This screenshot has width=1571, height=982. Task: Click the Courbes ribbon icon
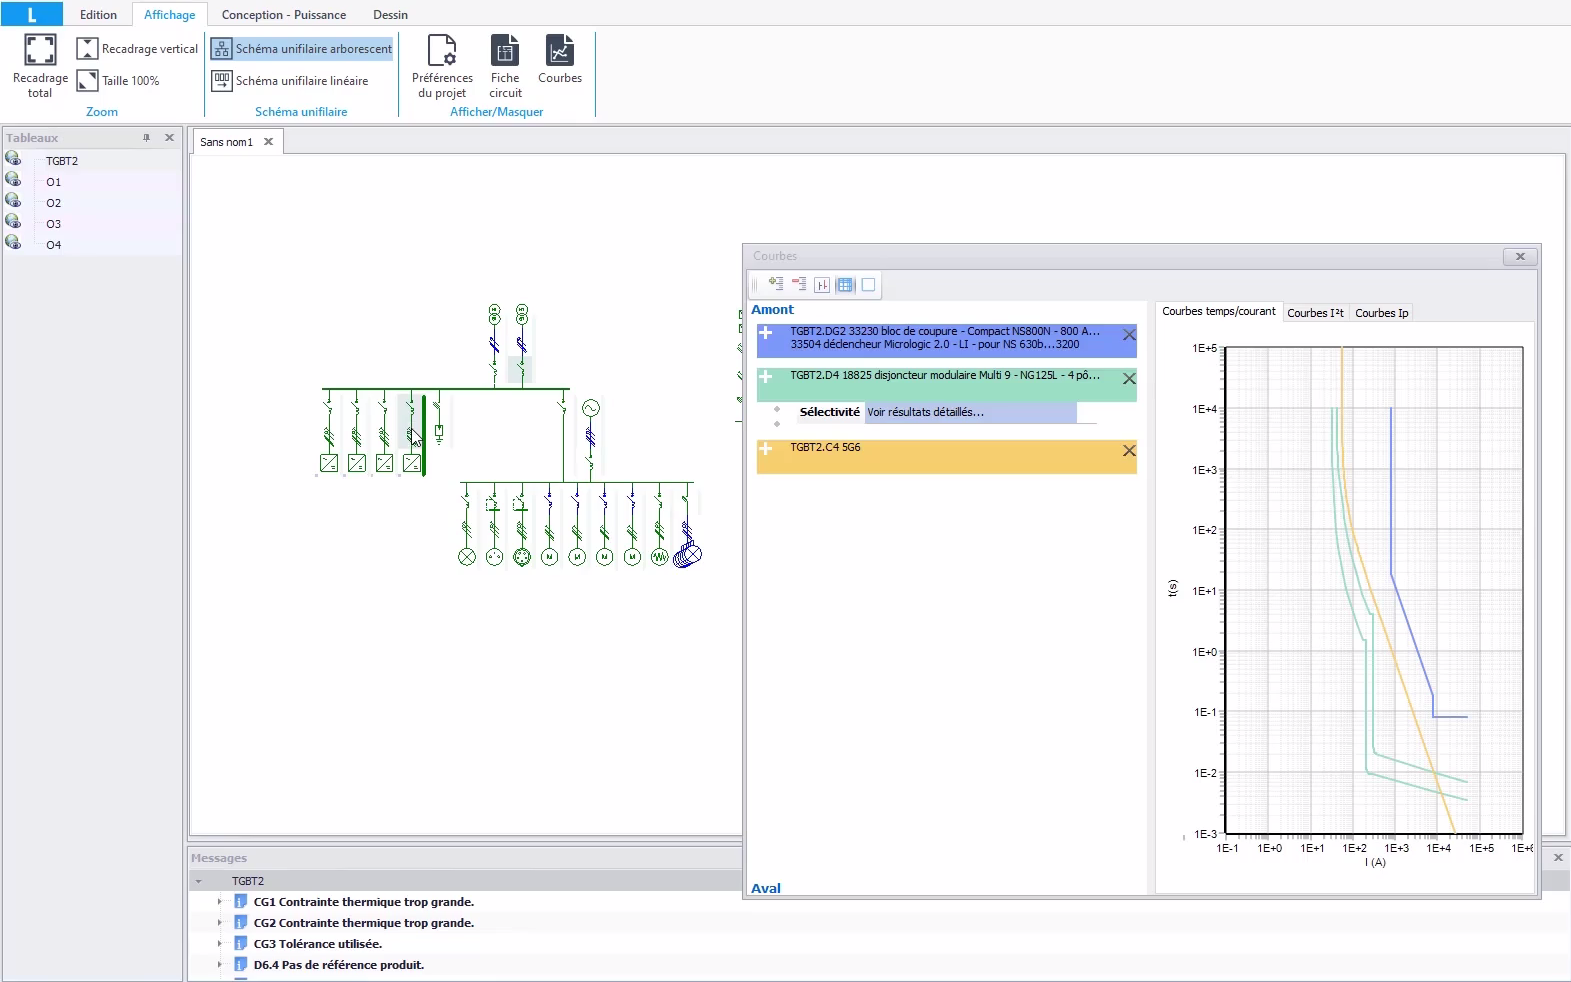pyautogui.click(x=559, y=50)
